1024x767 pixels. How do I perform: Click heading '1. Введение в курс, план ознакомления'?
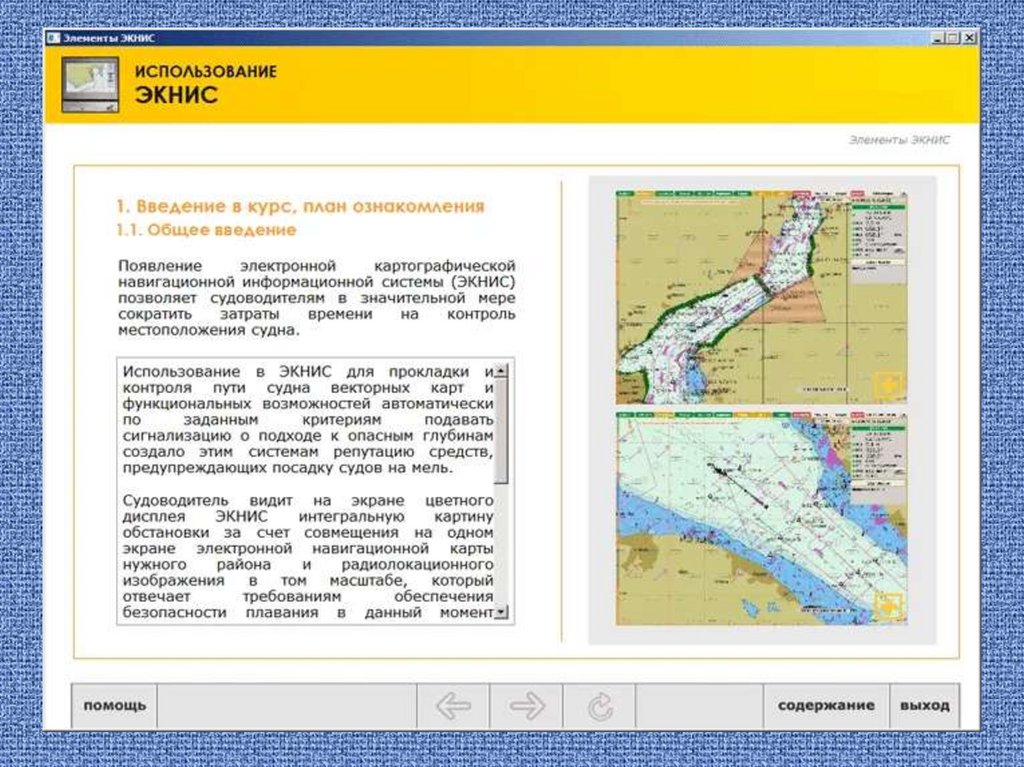point(300,206)
